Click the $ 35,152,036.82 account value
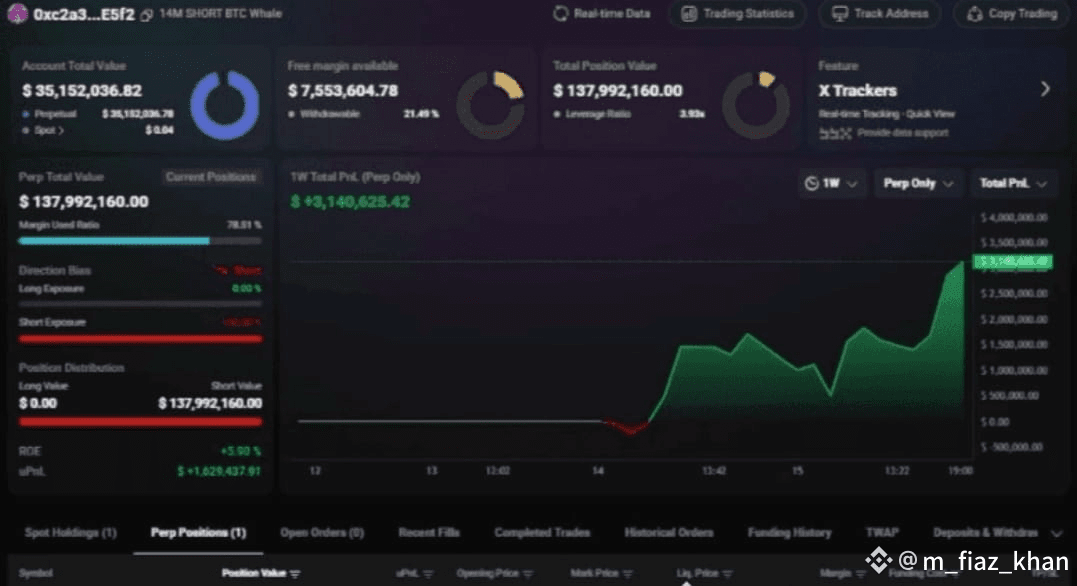The image size is (1077, 586). pyautogui.click(x=82, y=91)
